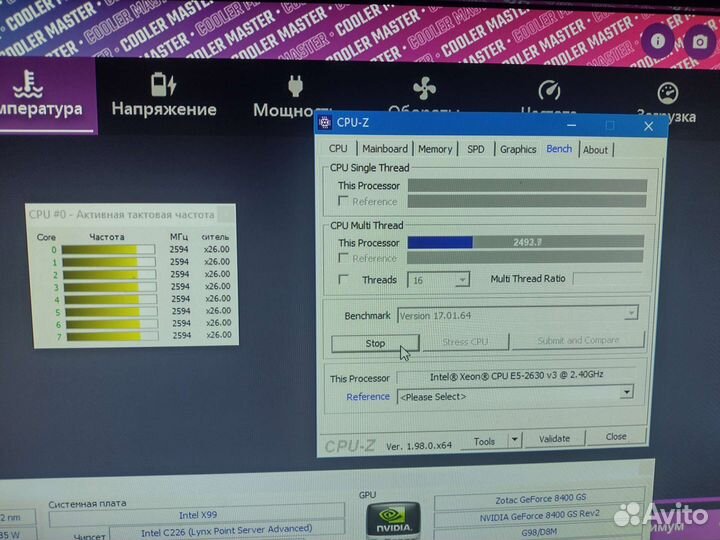Image resolution: width=720 pixels, height=540 pixels.
Task: Select the SPD tab
Action: click(476, 149)
